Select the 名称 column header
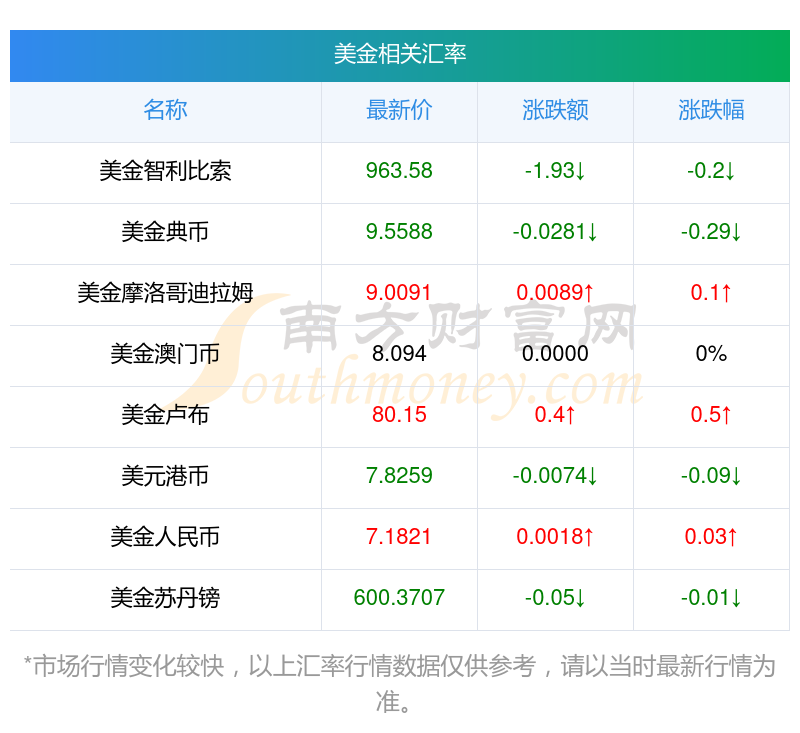 [x=165, y=110]
